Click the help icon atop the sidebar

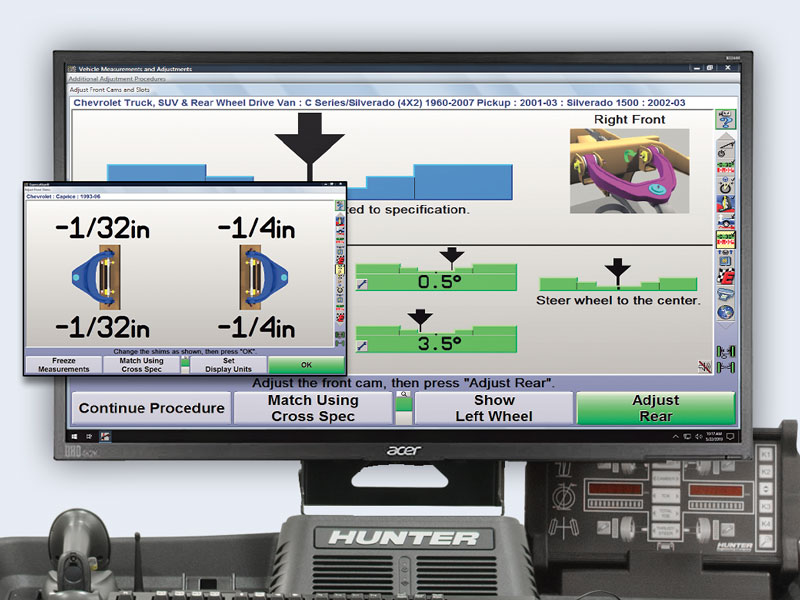726,120
